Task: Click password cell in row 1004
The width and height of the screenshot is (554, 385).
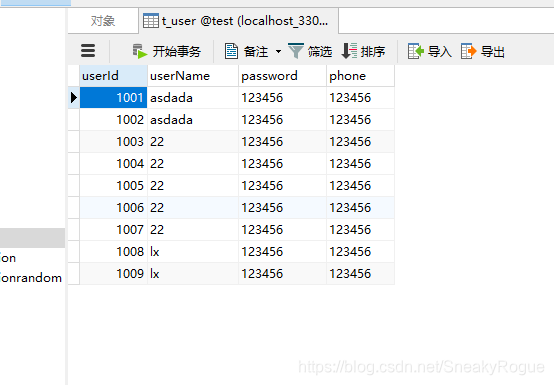Action: (x=282, y=164)
